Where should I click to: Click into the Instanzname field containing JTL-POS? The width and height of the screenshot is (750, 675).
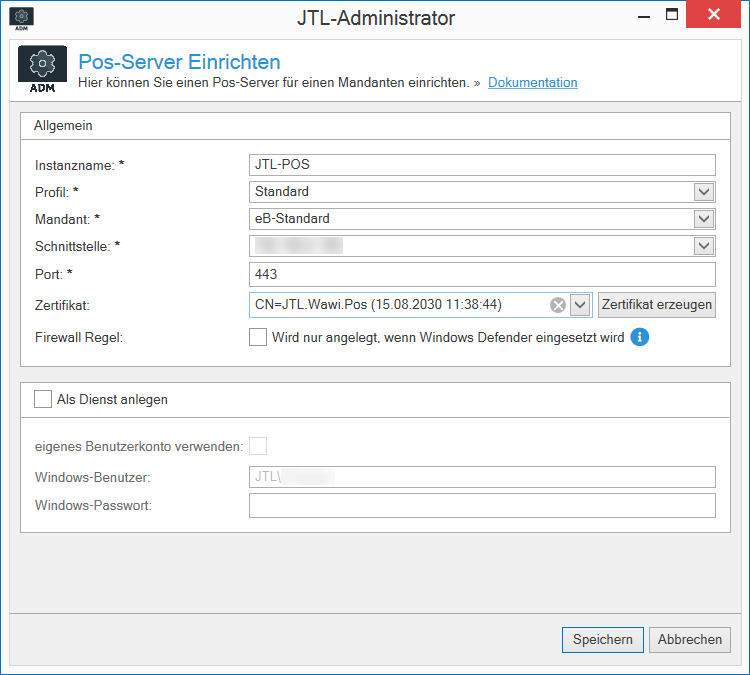pos(482,165)
